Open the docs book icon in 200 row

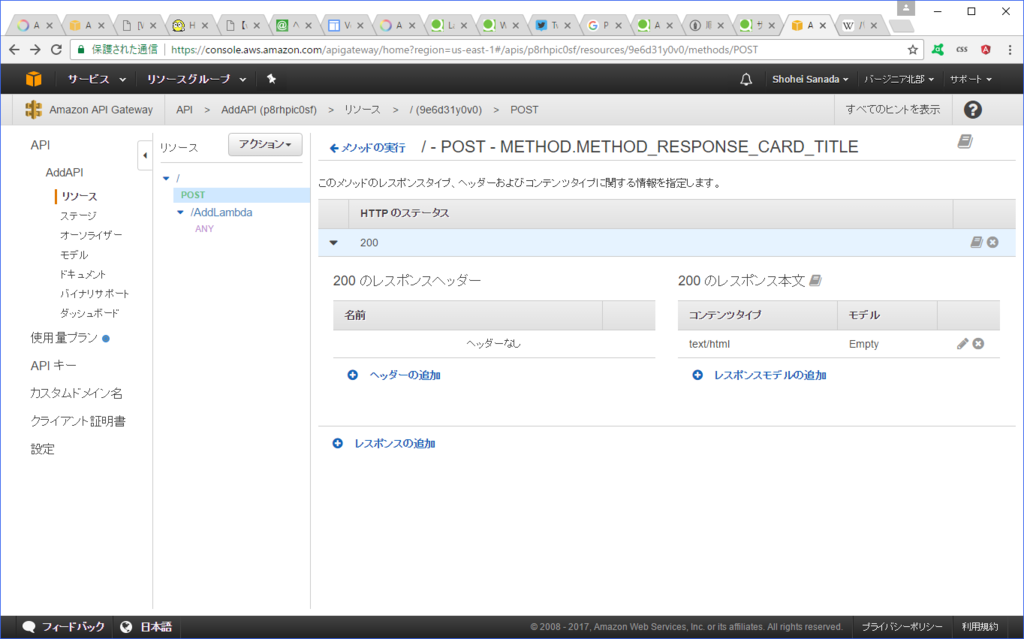tap(976, 242)
